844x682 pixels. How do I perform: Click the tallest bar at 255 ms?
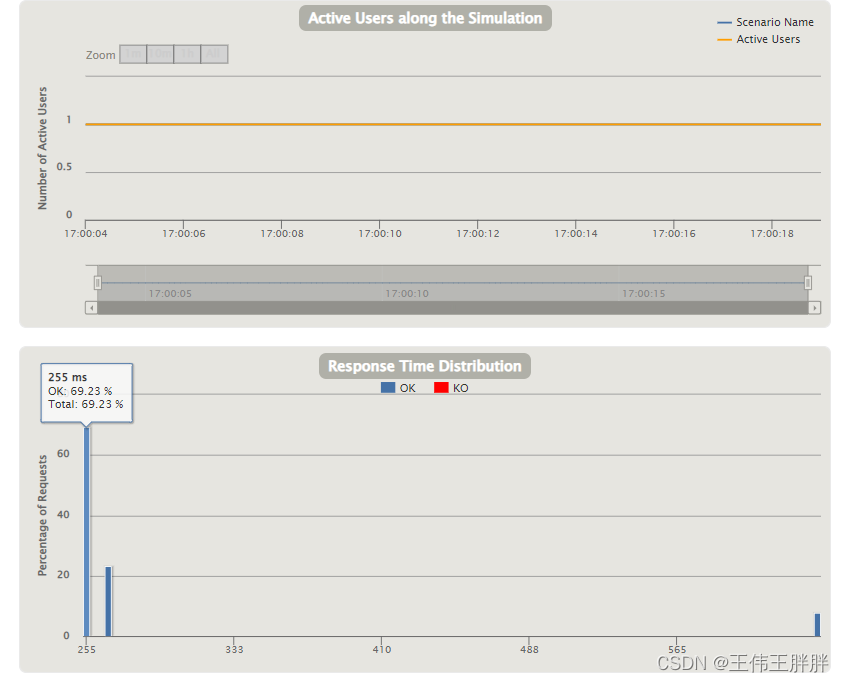click(87, 532)
